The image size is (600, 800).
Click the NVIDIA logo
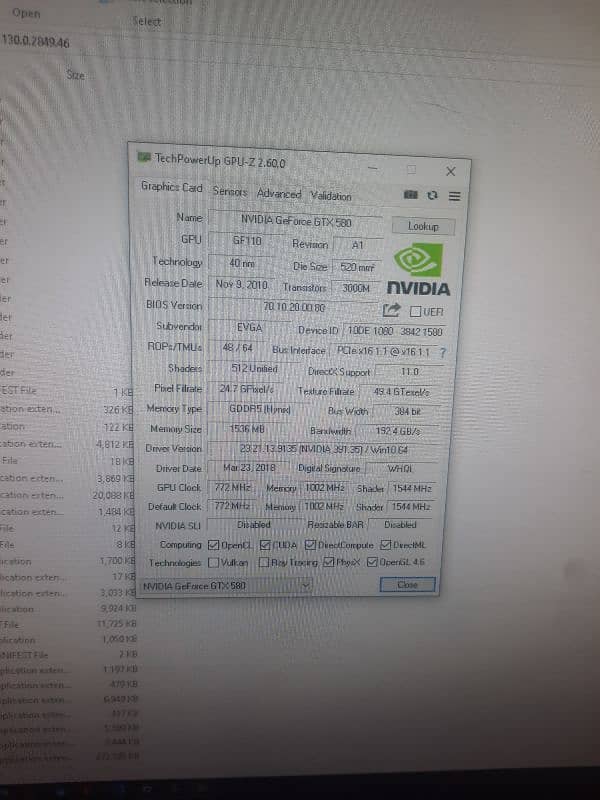[418, 269]
